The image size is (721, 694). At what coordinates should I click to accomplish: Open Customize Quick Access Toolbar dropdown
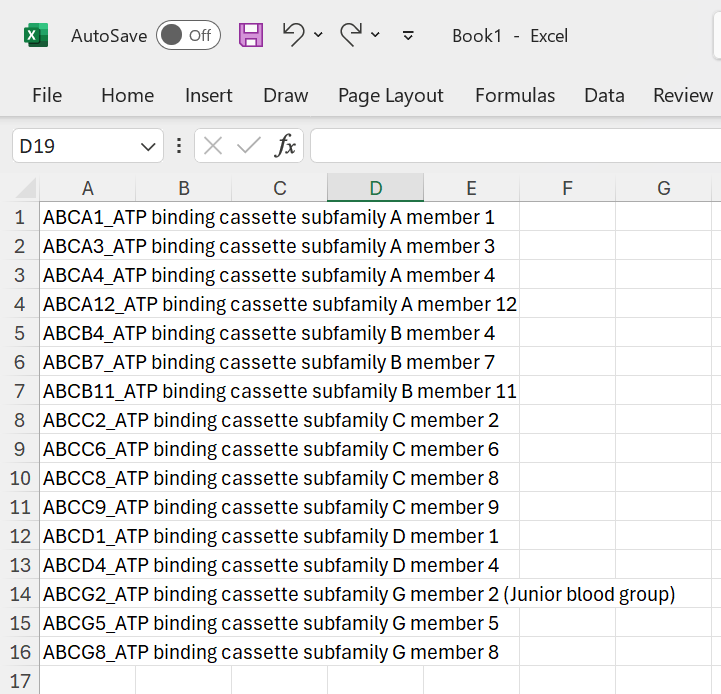408,35
